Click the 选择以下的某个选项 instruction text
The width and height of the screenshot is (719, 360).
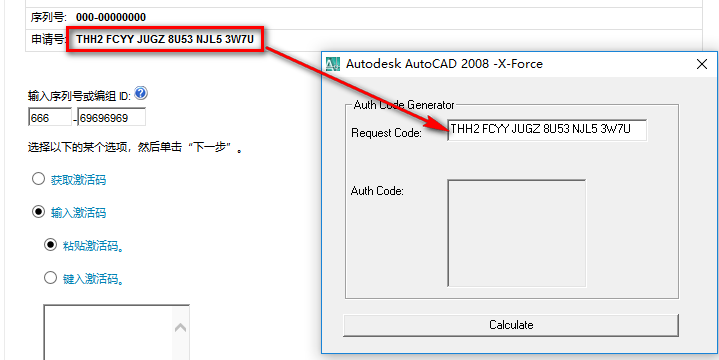click(x=135, y=148)
